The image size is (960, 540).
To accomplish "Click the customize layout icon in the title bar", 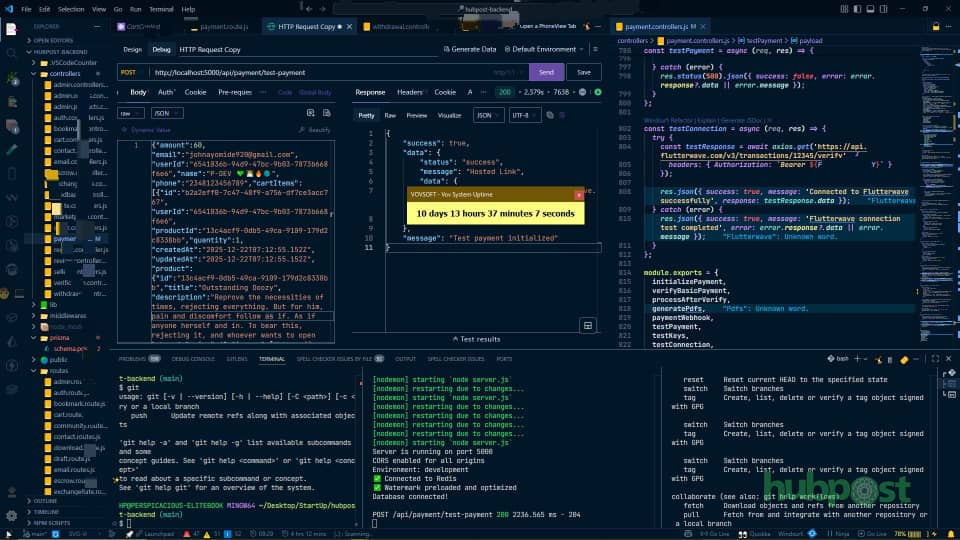I will tap(844, 9).
